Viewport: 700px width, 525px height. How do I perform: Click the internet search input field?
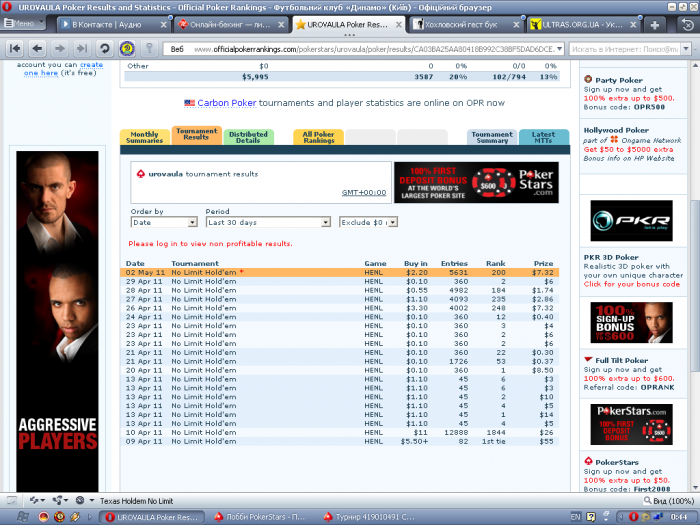point(625,49)
